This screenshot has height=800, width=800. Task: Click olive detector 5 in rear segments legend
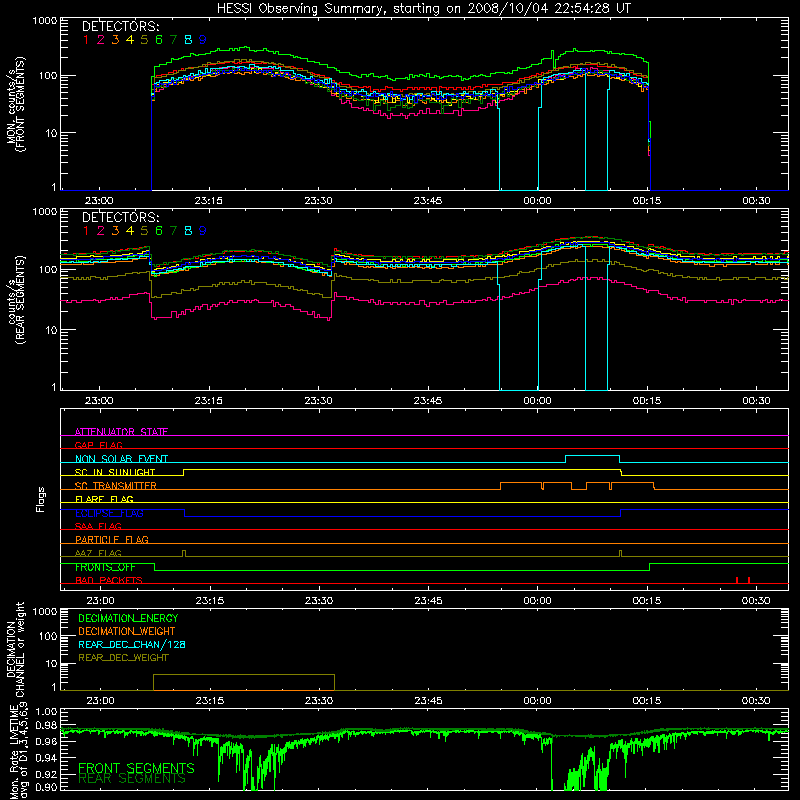[x=144, y=231]
